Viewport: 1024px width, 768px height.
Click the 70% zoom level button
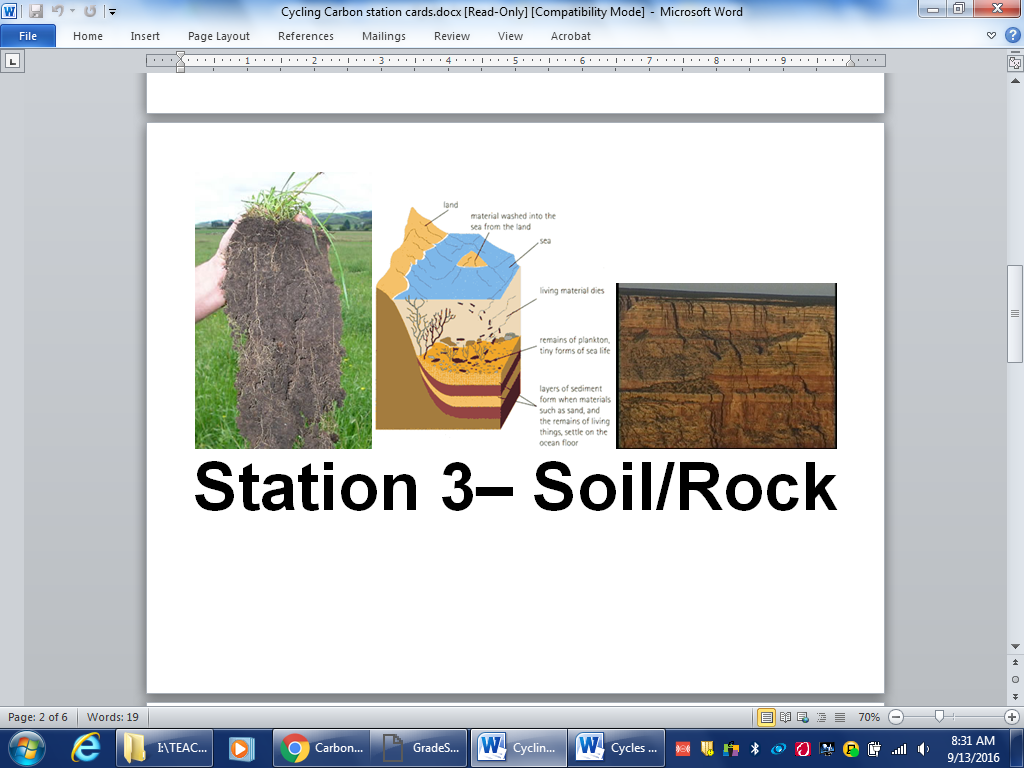click(869, 717)
